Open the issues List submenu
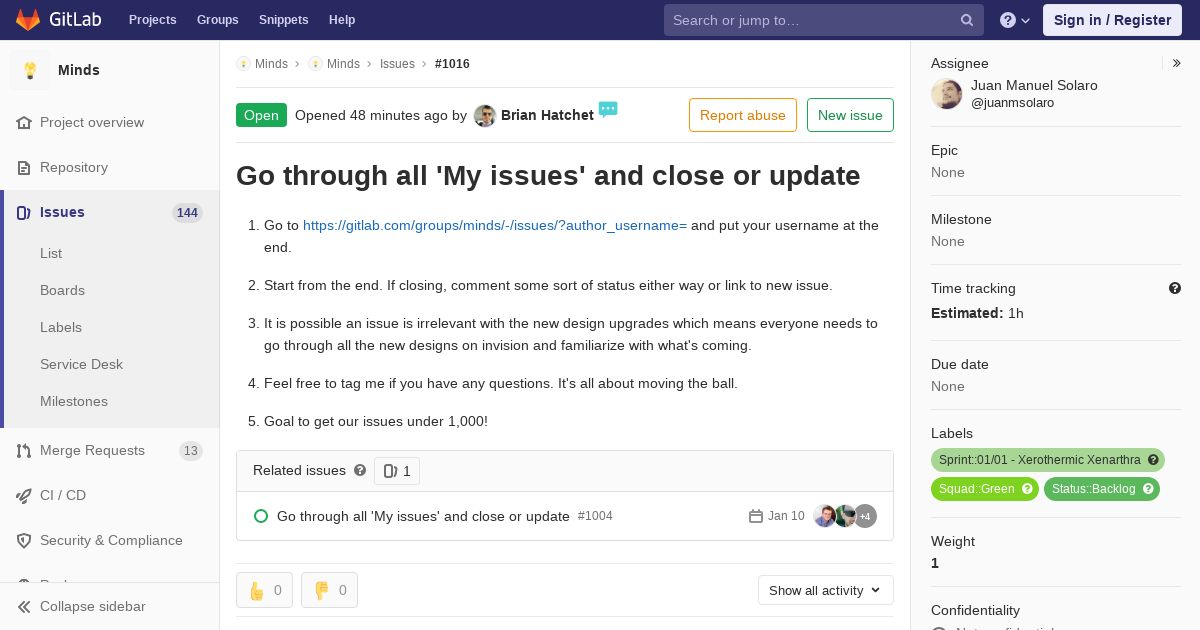 (51, 253)
